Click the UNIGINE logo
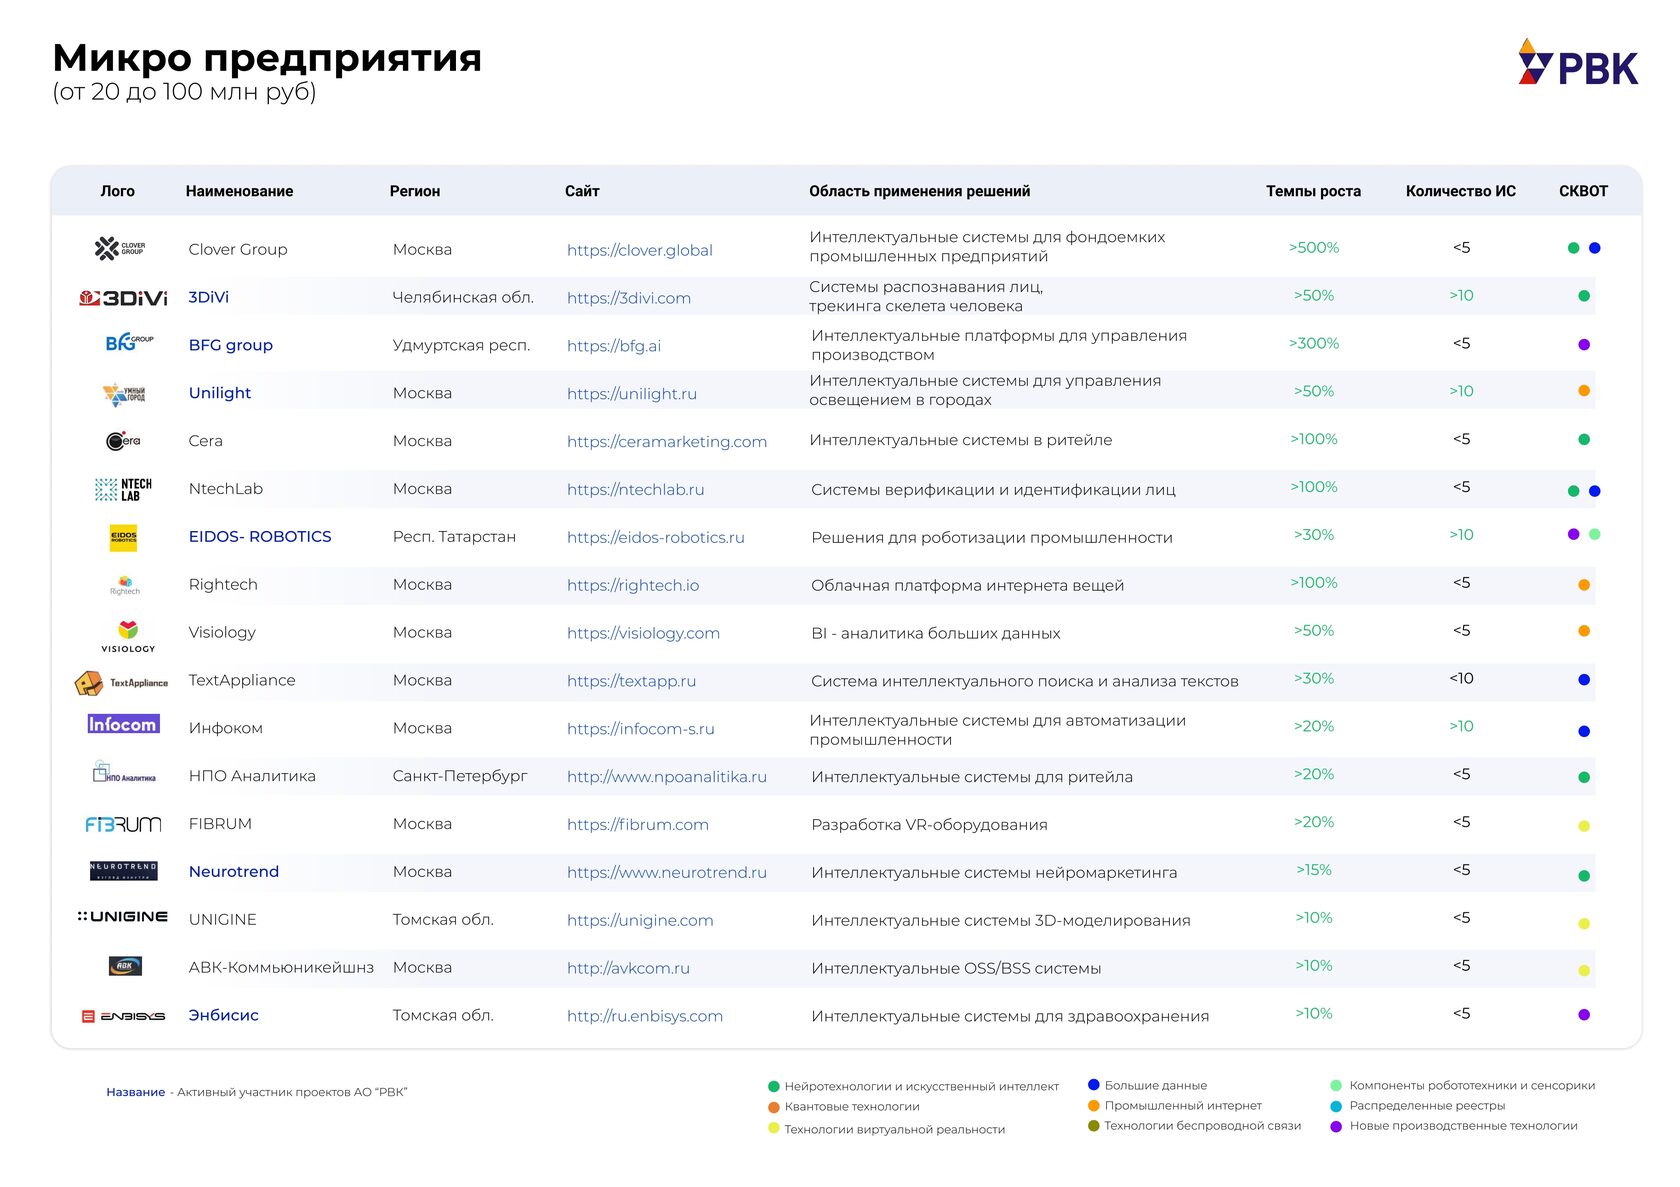This screenshot has width=1680, height=1187. [x=123, y=916]
